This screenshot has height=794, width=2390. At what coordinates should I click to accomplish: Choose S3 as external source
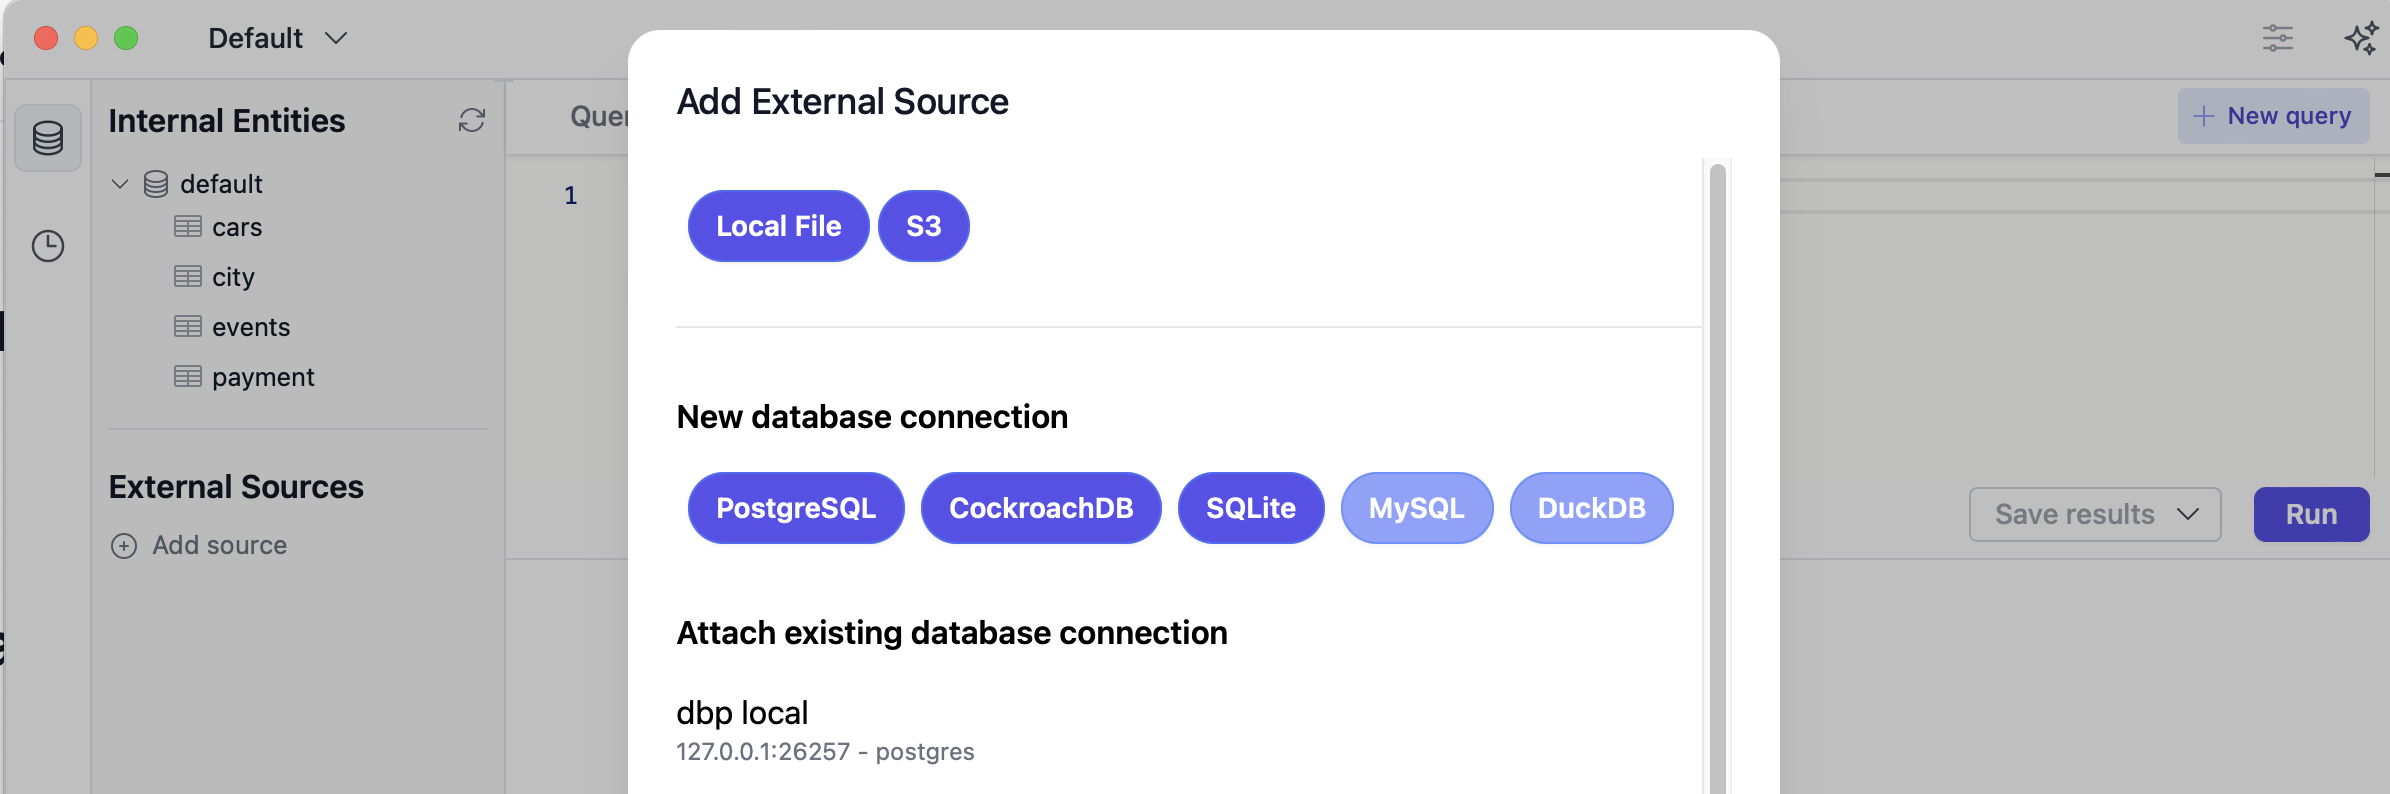(924, 226)
